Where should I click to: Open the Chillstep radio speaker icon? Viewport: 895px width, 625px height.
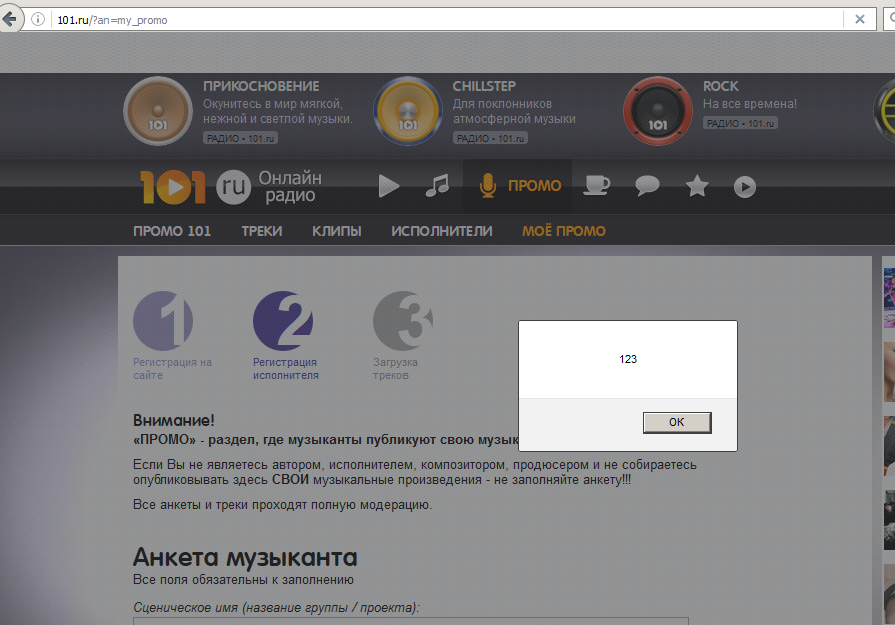[x=408, y=111]
